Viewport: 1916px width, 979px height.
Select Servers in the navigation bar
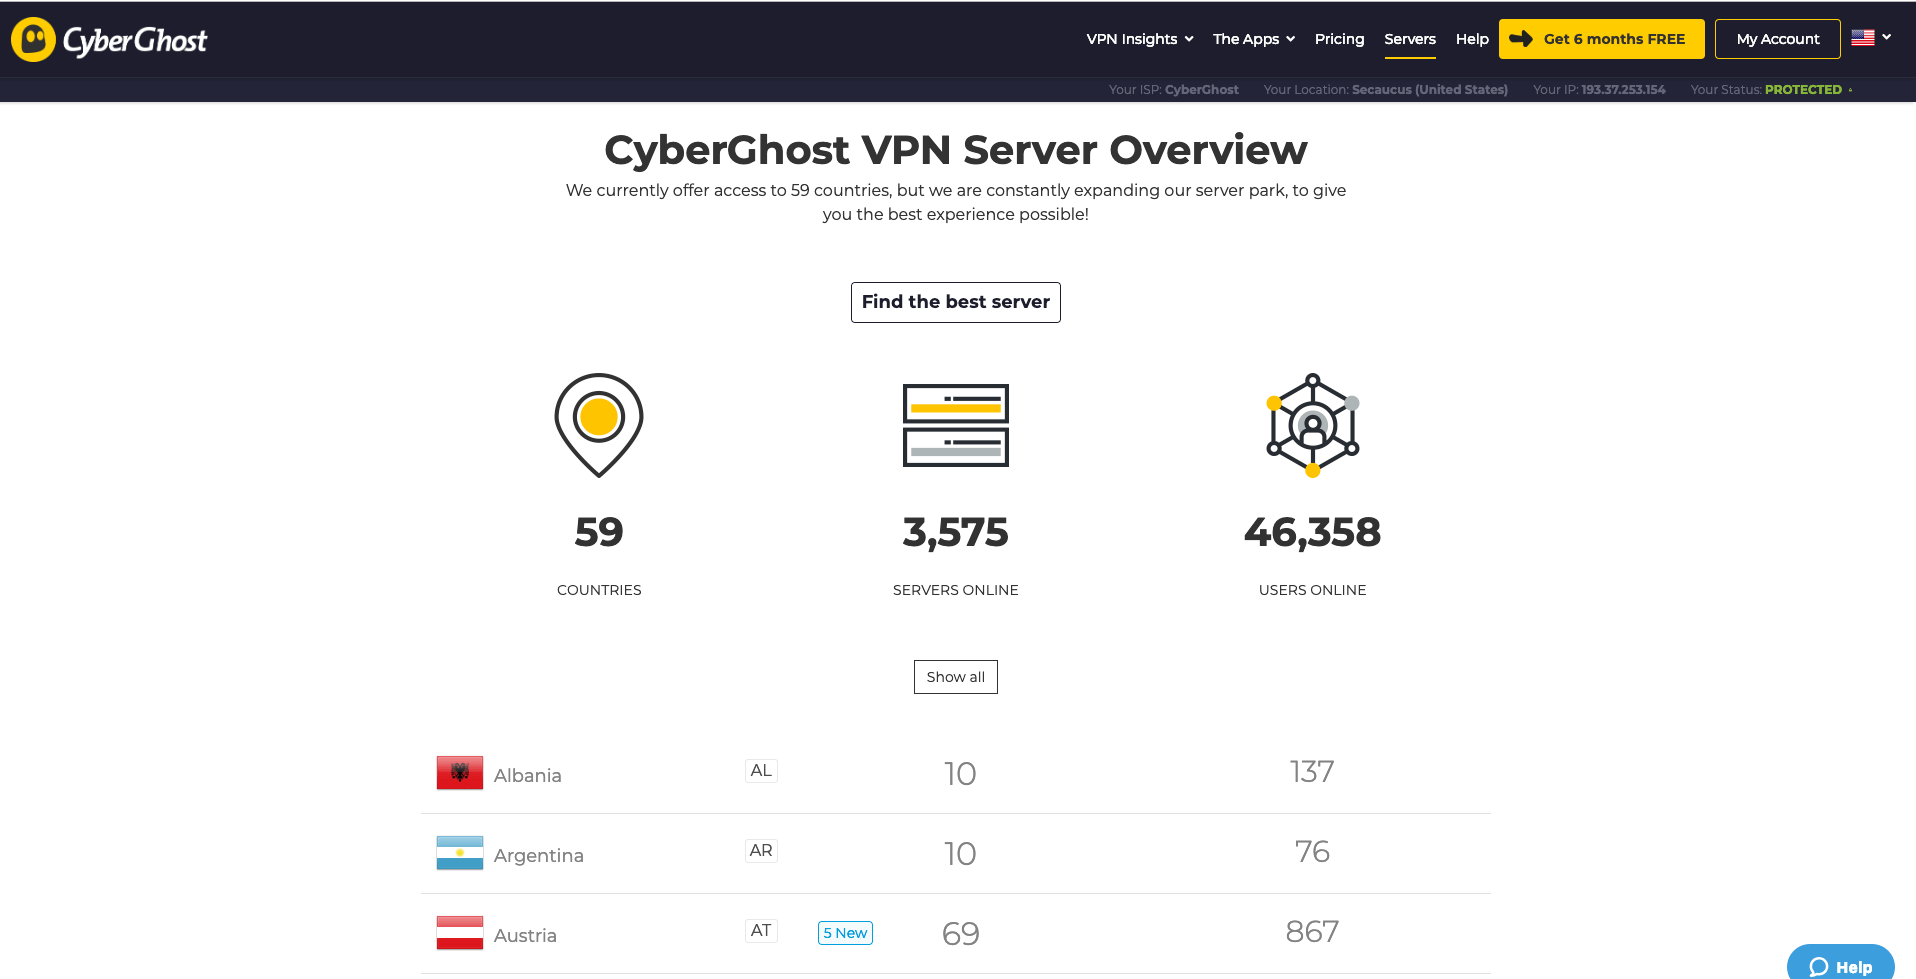1409,39
